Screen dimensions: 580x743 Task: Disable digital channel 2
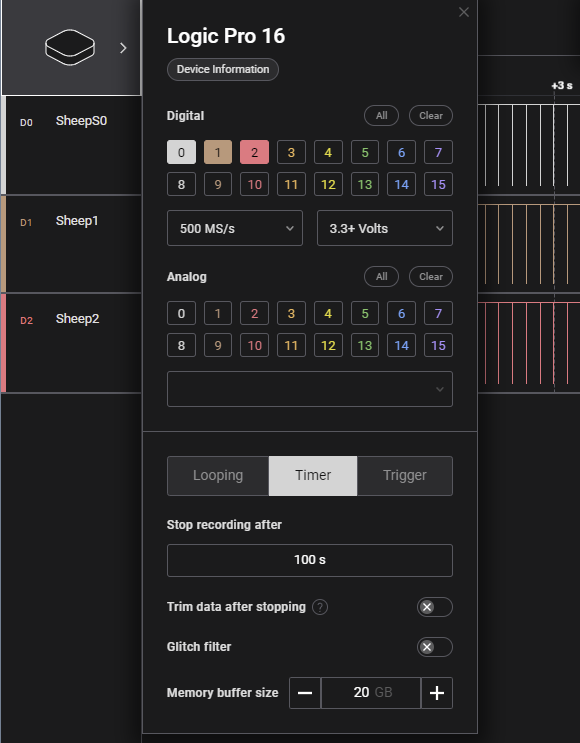click(x=254, y=152)
